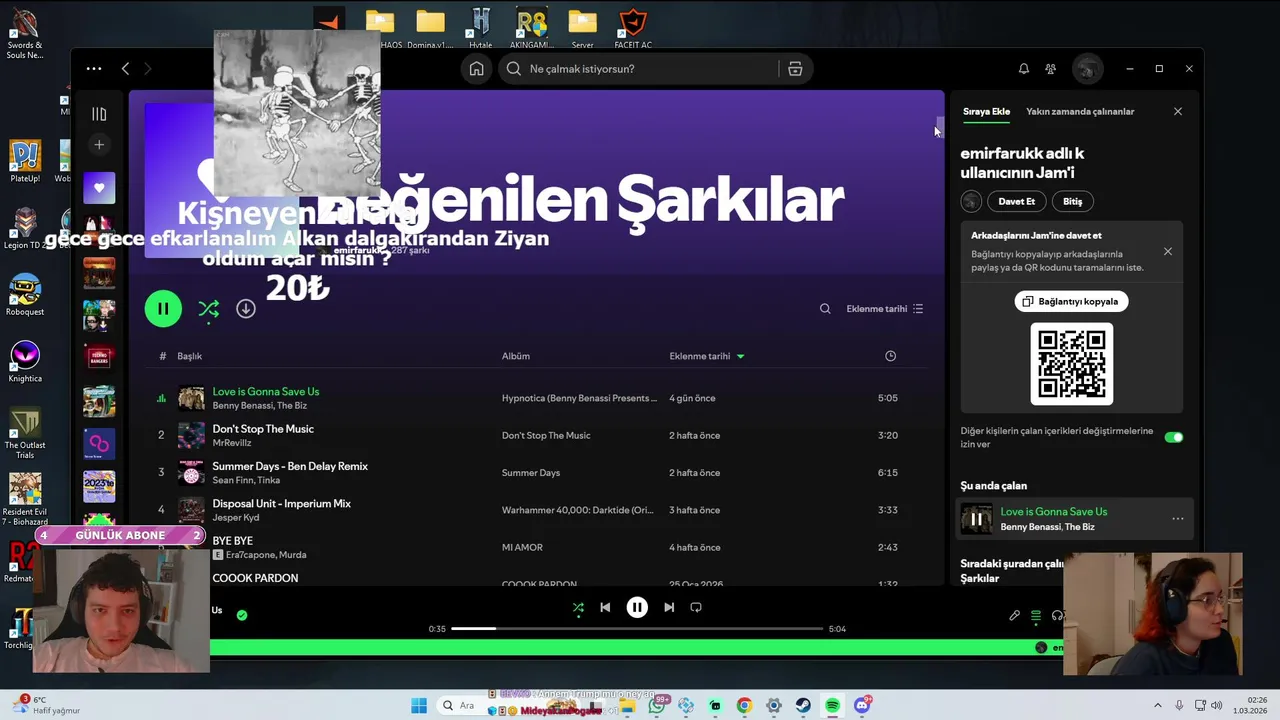Screen dimensions: 1280x720
Task: Pause playlist with the big green button
Action: (163, 309)
